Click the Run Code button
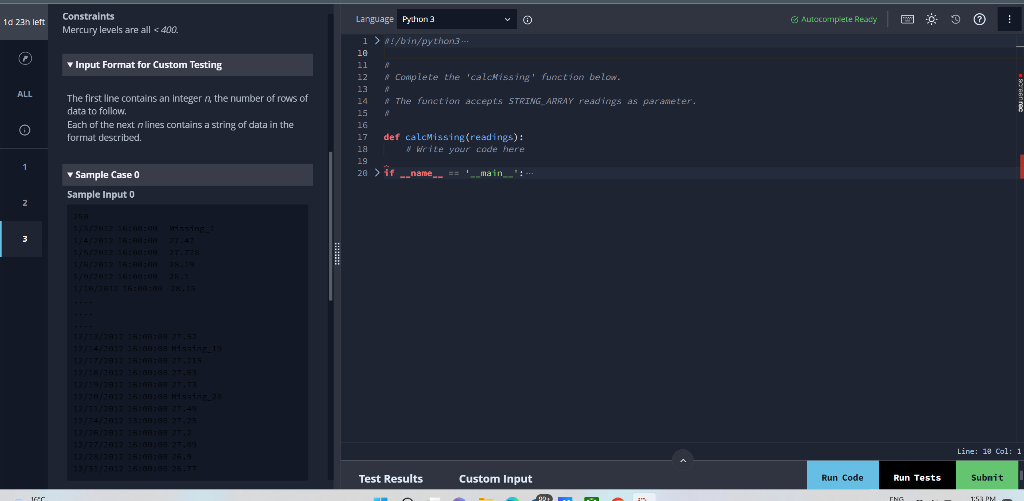This screenshot has width=1024, height=501. pyautogui.click(x=842, y=477)
